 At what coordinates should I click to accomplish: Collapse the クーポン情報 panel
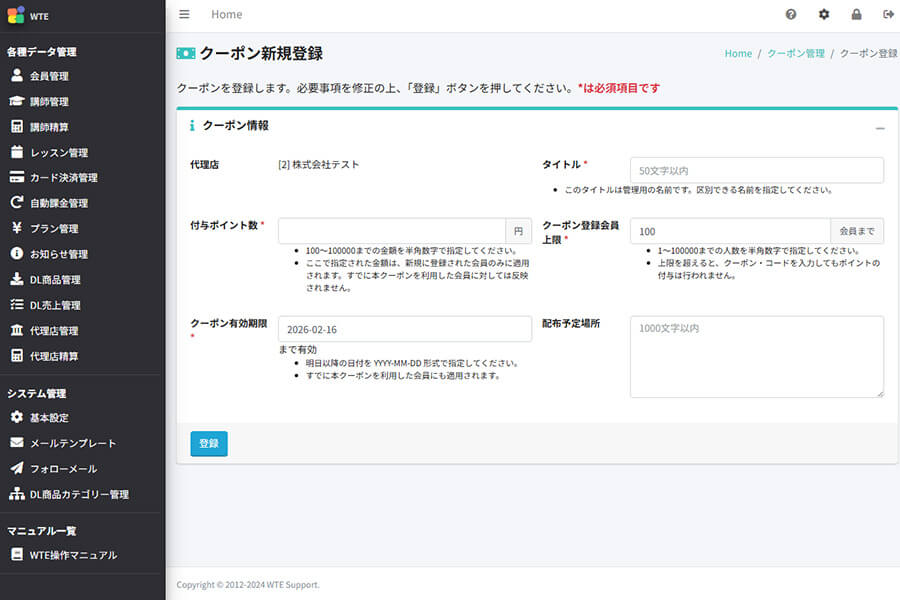[x=881, y=128]
